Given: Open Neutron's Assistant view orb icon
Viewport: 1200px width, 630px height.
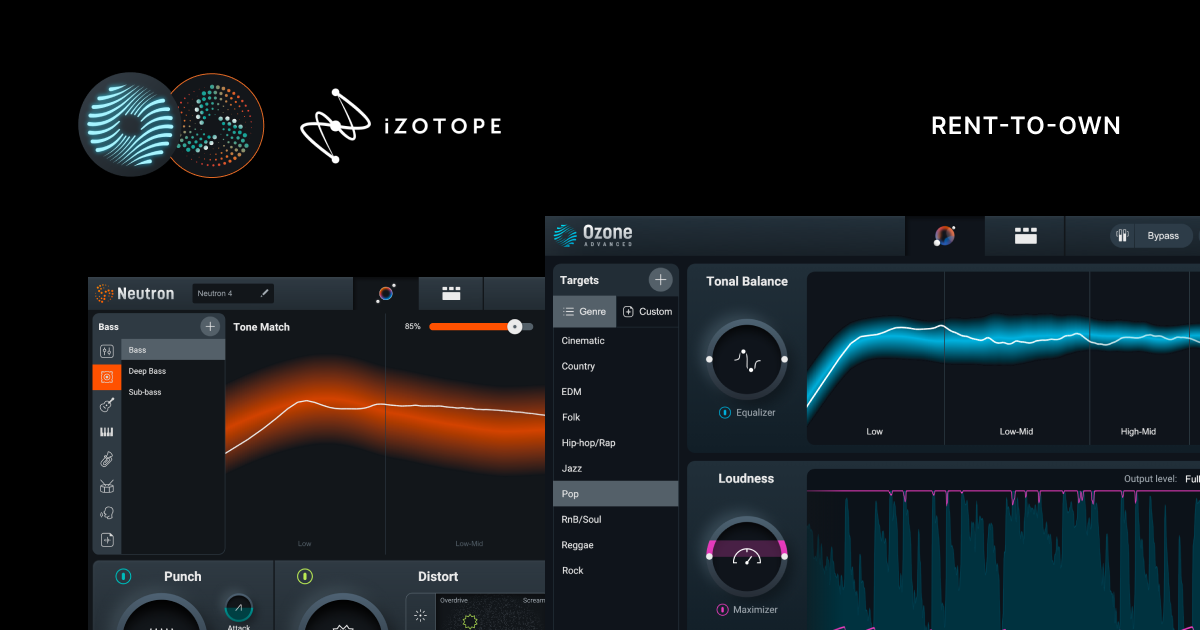Looking at the screenshot, I should (386, 293).
